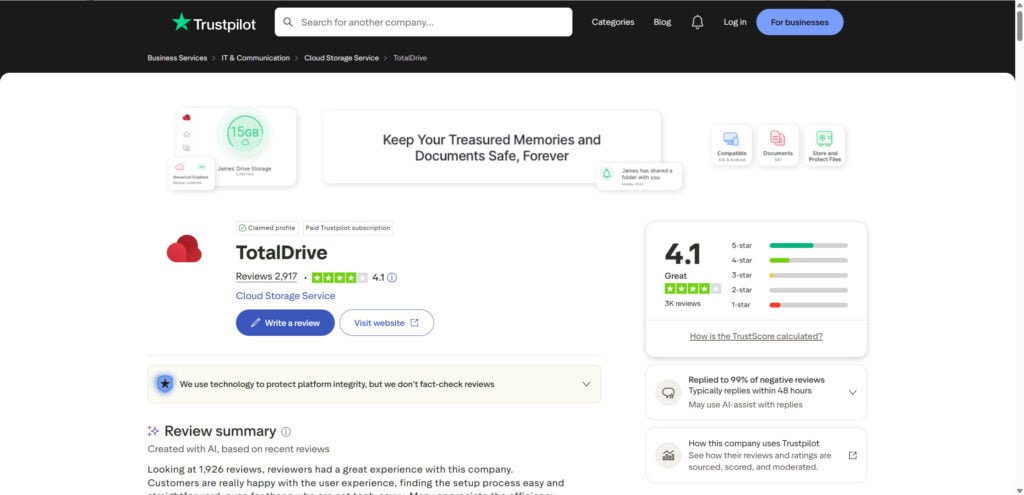Click Log in in the header
This screenshot has height=495, width=1024.
pyautogui.click(x=735, y=22)
